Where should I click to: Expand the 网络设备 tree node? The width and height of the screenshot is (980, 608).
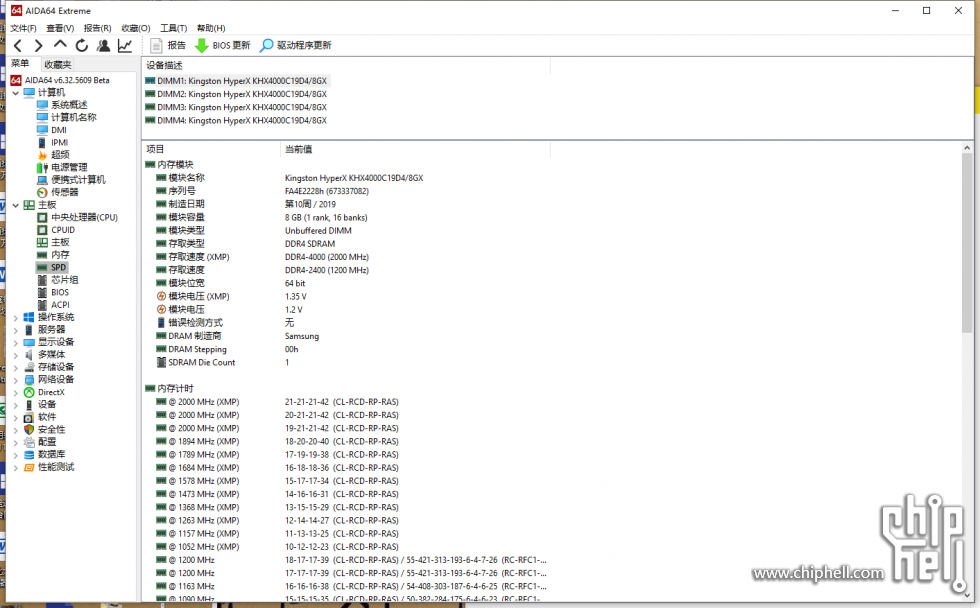click(16, 380)
